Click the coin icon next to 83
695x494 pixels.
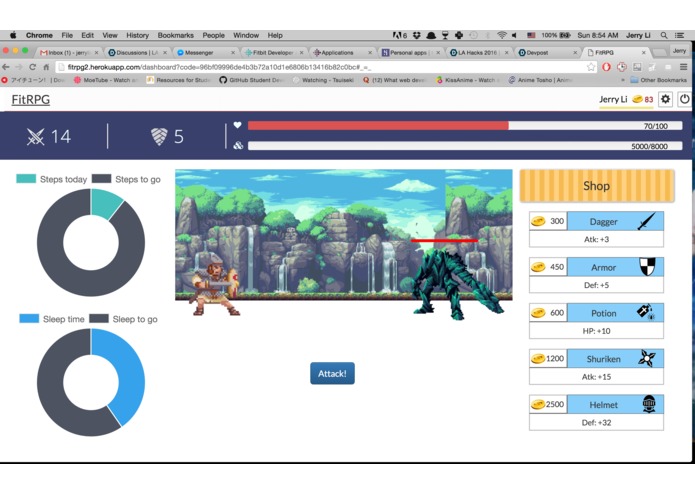click(x=637, y=99)
